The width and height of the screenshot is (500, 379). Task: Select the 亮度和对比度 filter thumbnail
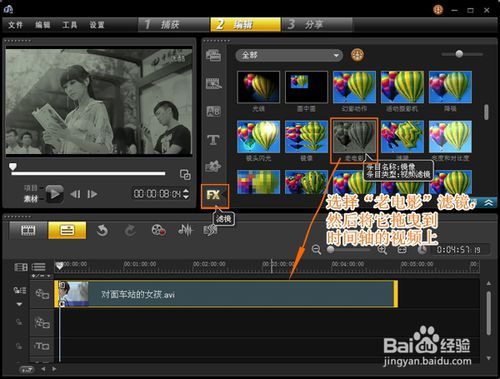point(450,136)
